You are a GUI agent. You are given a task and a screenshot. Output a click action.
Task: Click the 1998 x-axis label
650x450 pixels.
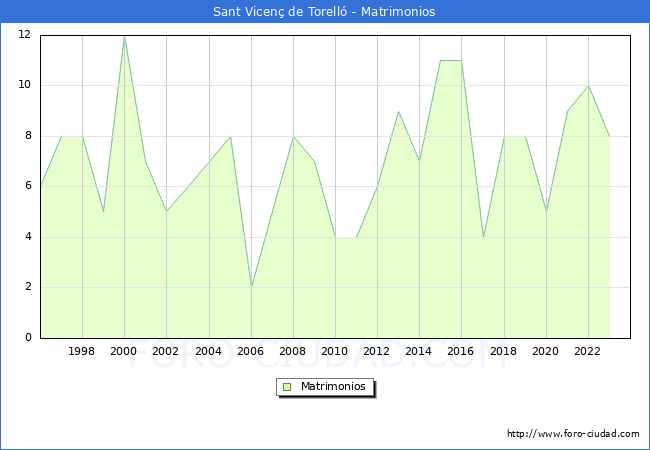click(x=82, y=351)
